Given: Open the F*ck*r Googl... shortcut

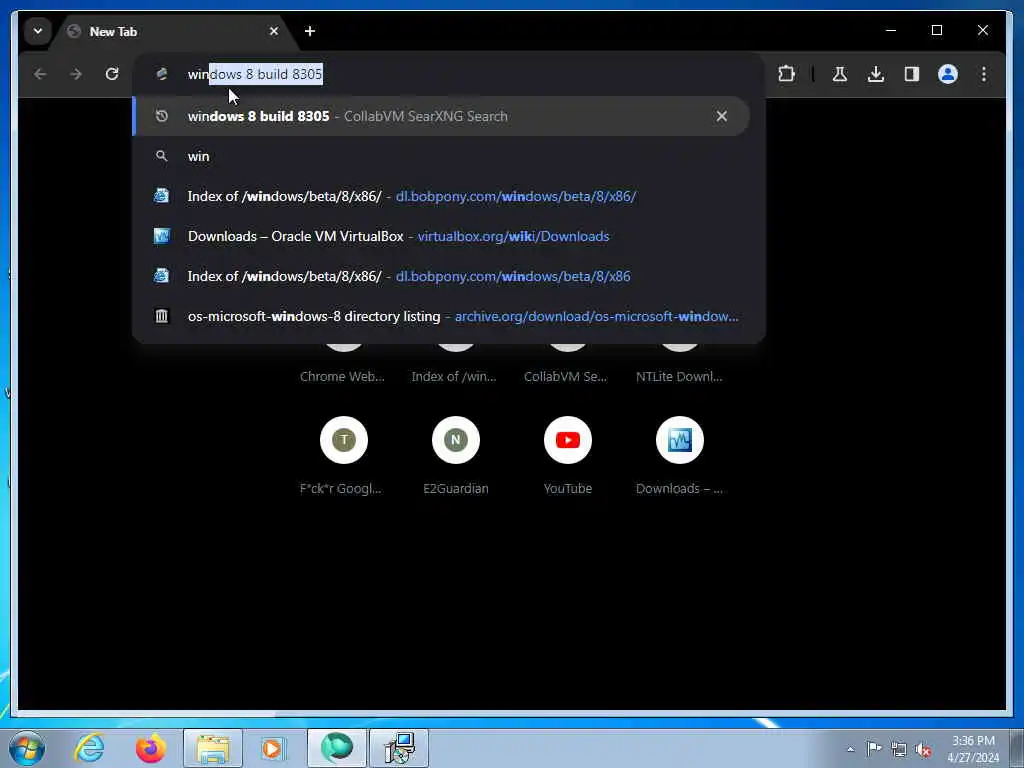Looking at the screenshot, I should [x=344, y=455].
